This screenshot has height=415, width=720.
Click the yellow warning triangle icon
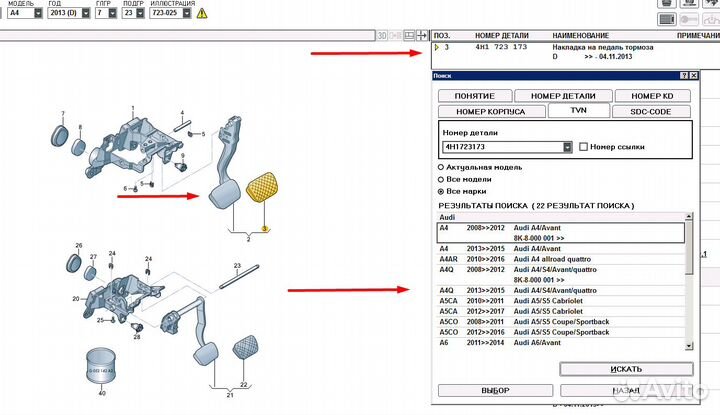click(x=204, y=14)
